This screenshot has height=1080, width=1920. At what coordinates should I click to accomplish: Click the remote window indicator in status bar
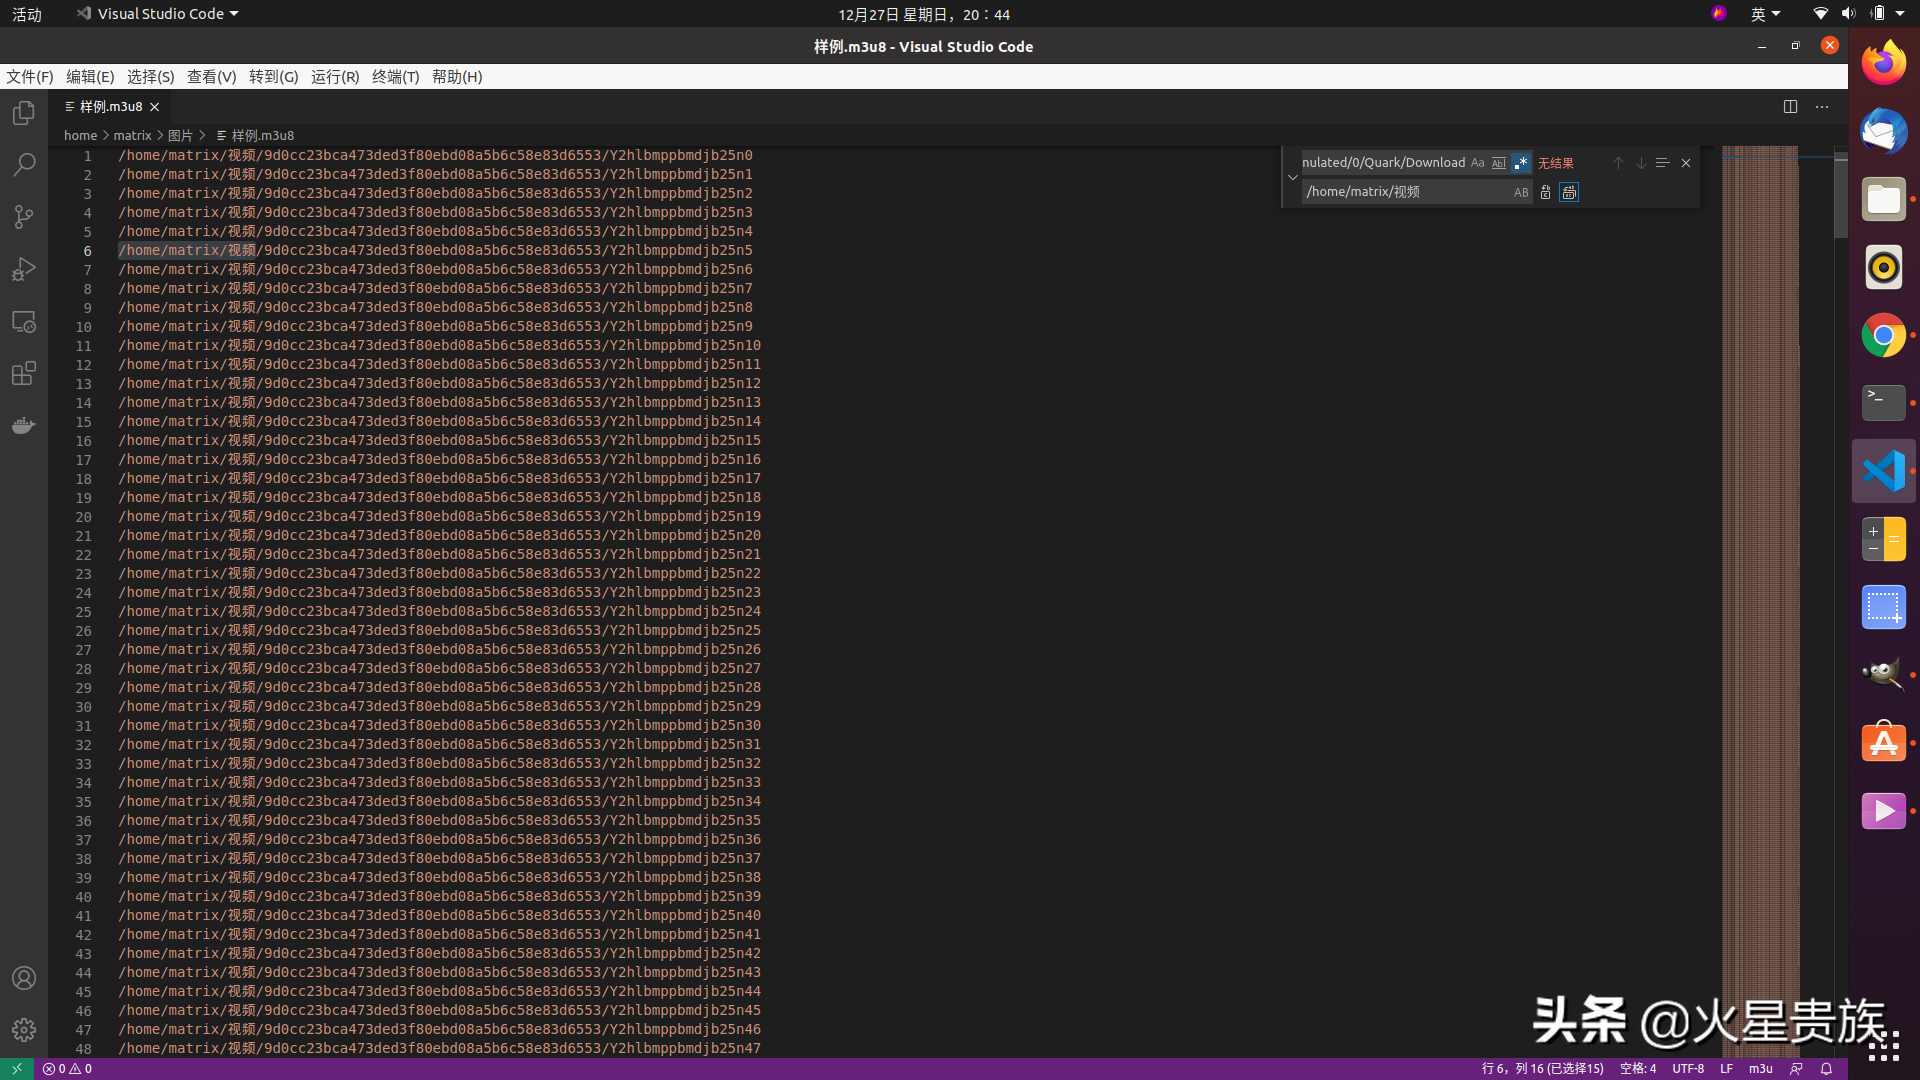17,1069
